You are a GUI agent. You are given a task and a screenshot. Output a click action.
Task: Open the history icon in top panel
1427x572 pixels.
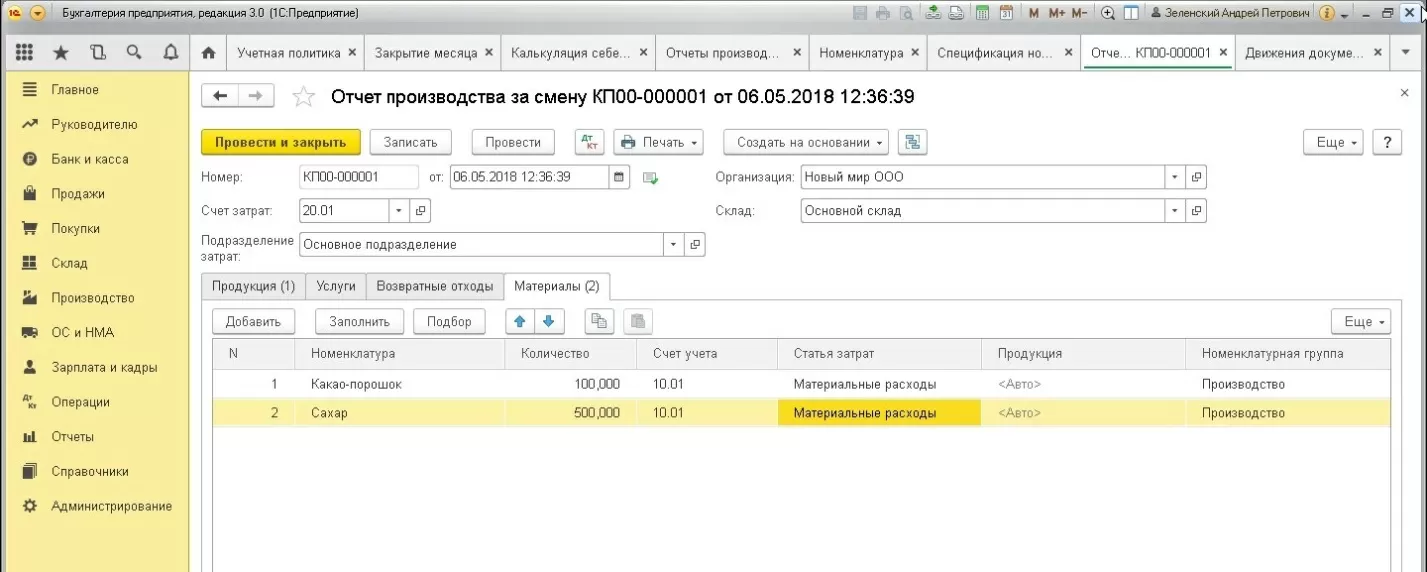(x=97, y=52)
